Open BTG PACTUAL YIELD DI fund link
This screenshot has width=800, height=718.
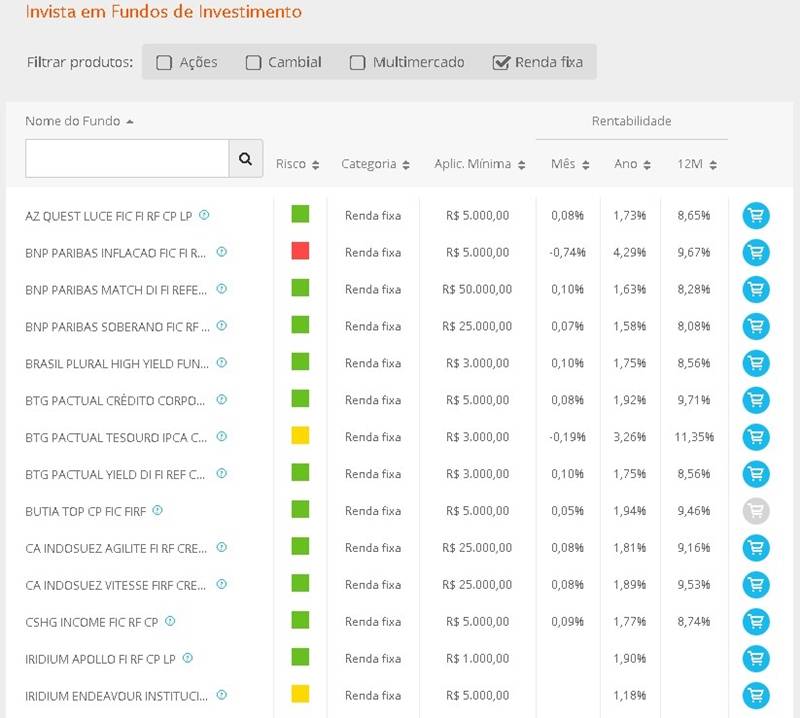coord(115,475)
